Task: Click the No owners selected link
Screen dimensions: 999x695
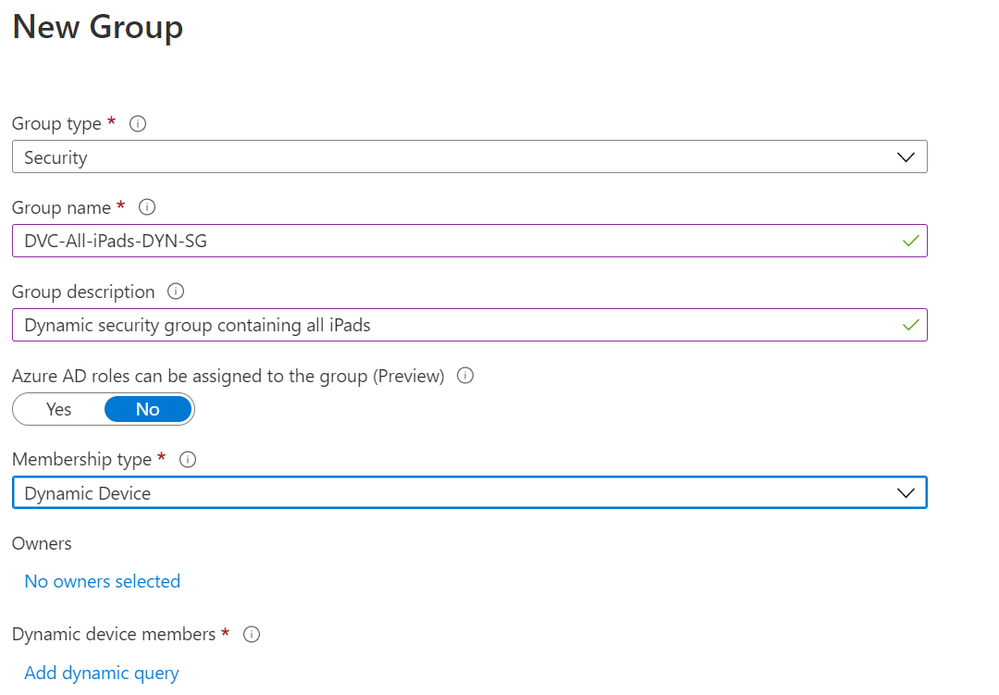Action: (x=102, y=581)
